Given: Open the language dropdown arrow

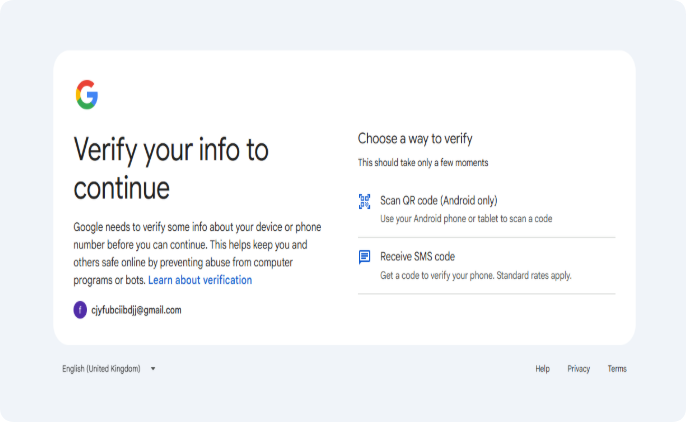Looking at the screenshot, I should pyautogui.click(x=153, y=369).
